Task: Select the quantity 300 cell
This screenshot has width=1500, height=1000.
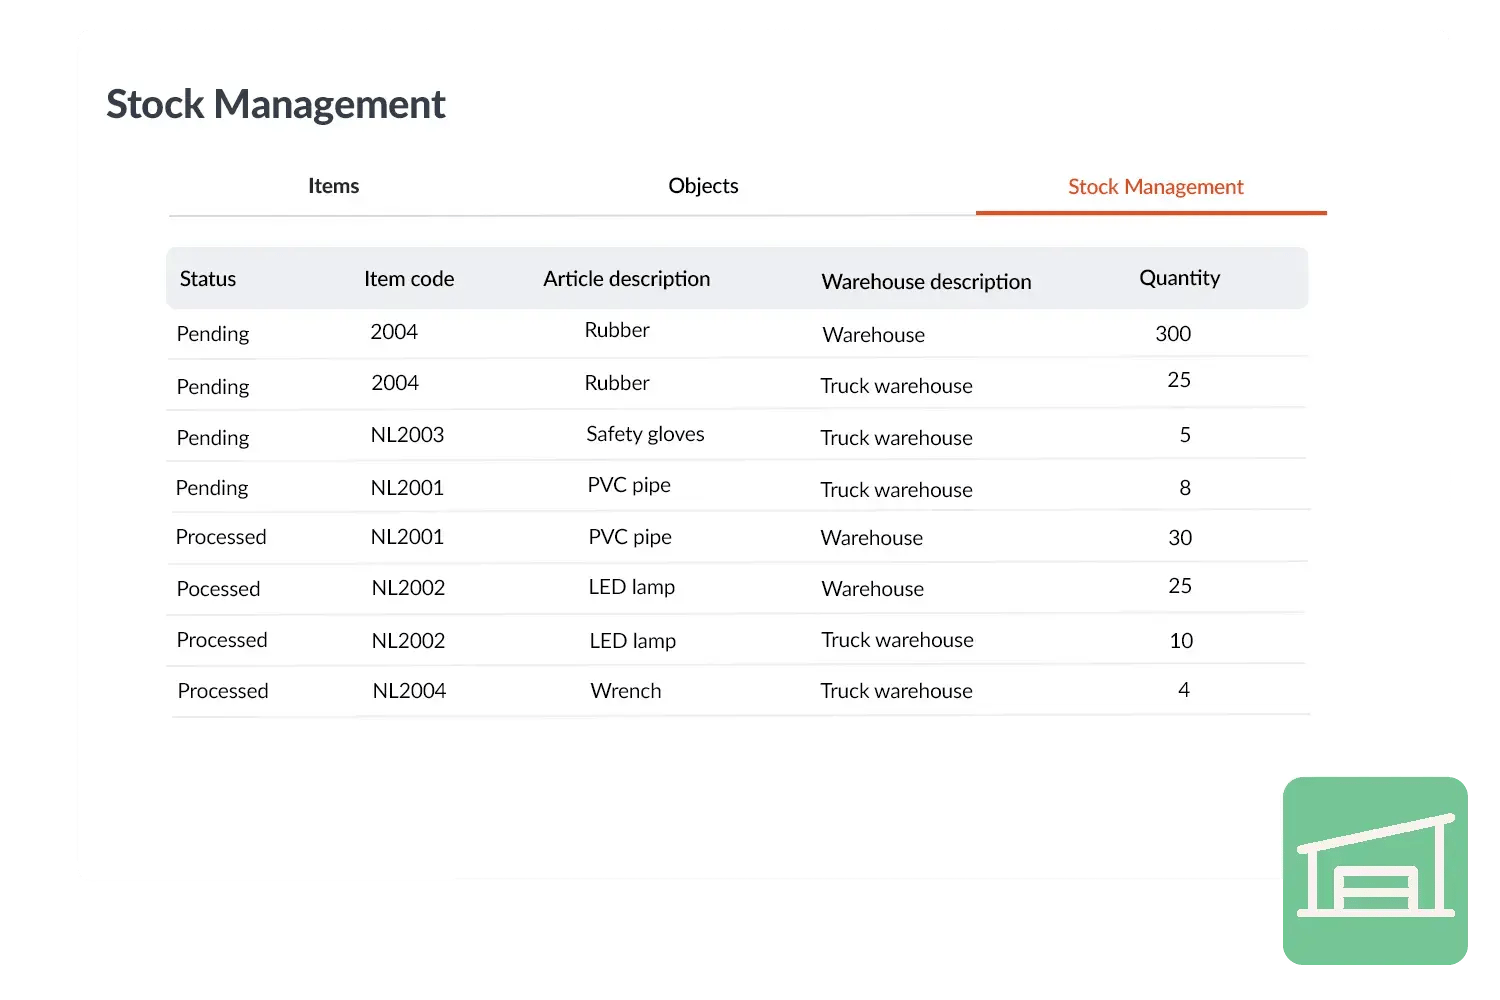Action: pyautogui.click(x=1173, y=334)
